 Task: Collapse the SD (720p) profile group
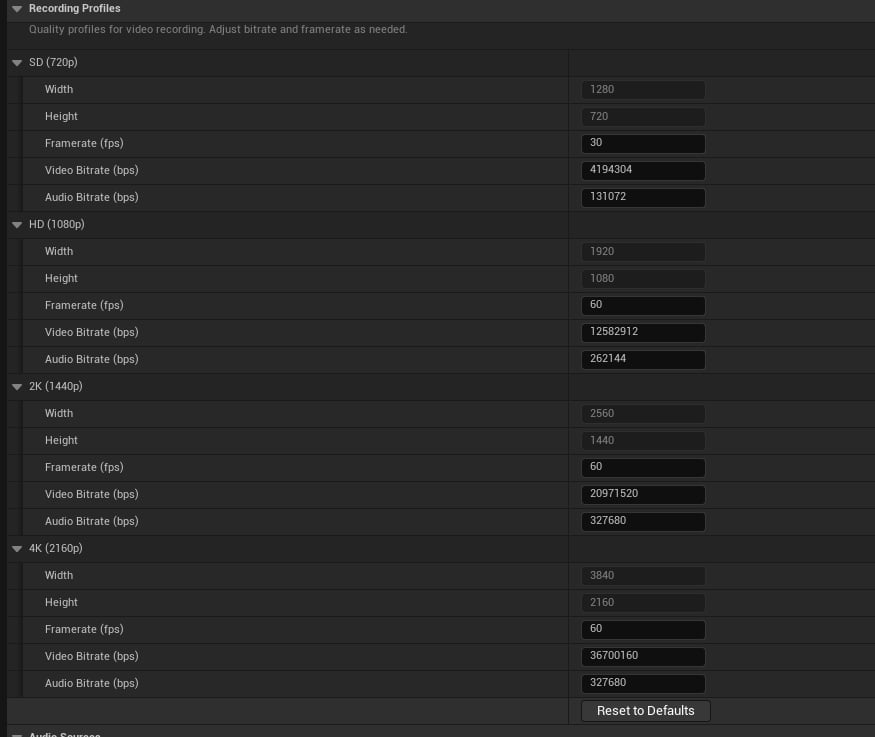pyautogui.click(x=17, y=63)
